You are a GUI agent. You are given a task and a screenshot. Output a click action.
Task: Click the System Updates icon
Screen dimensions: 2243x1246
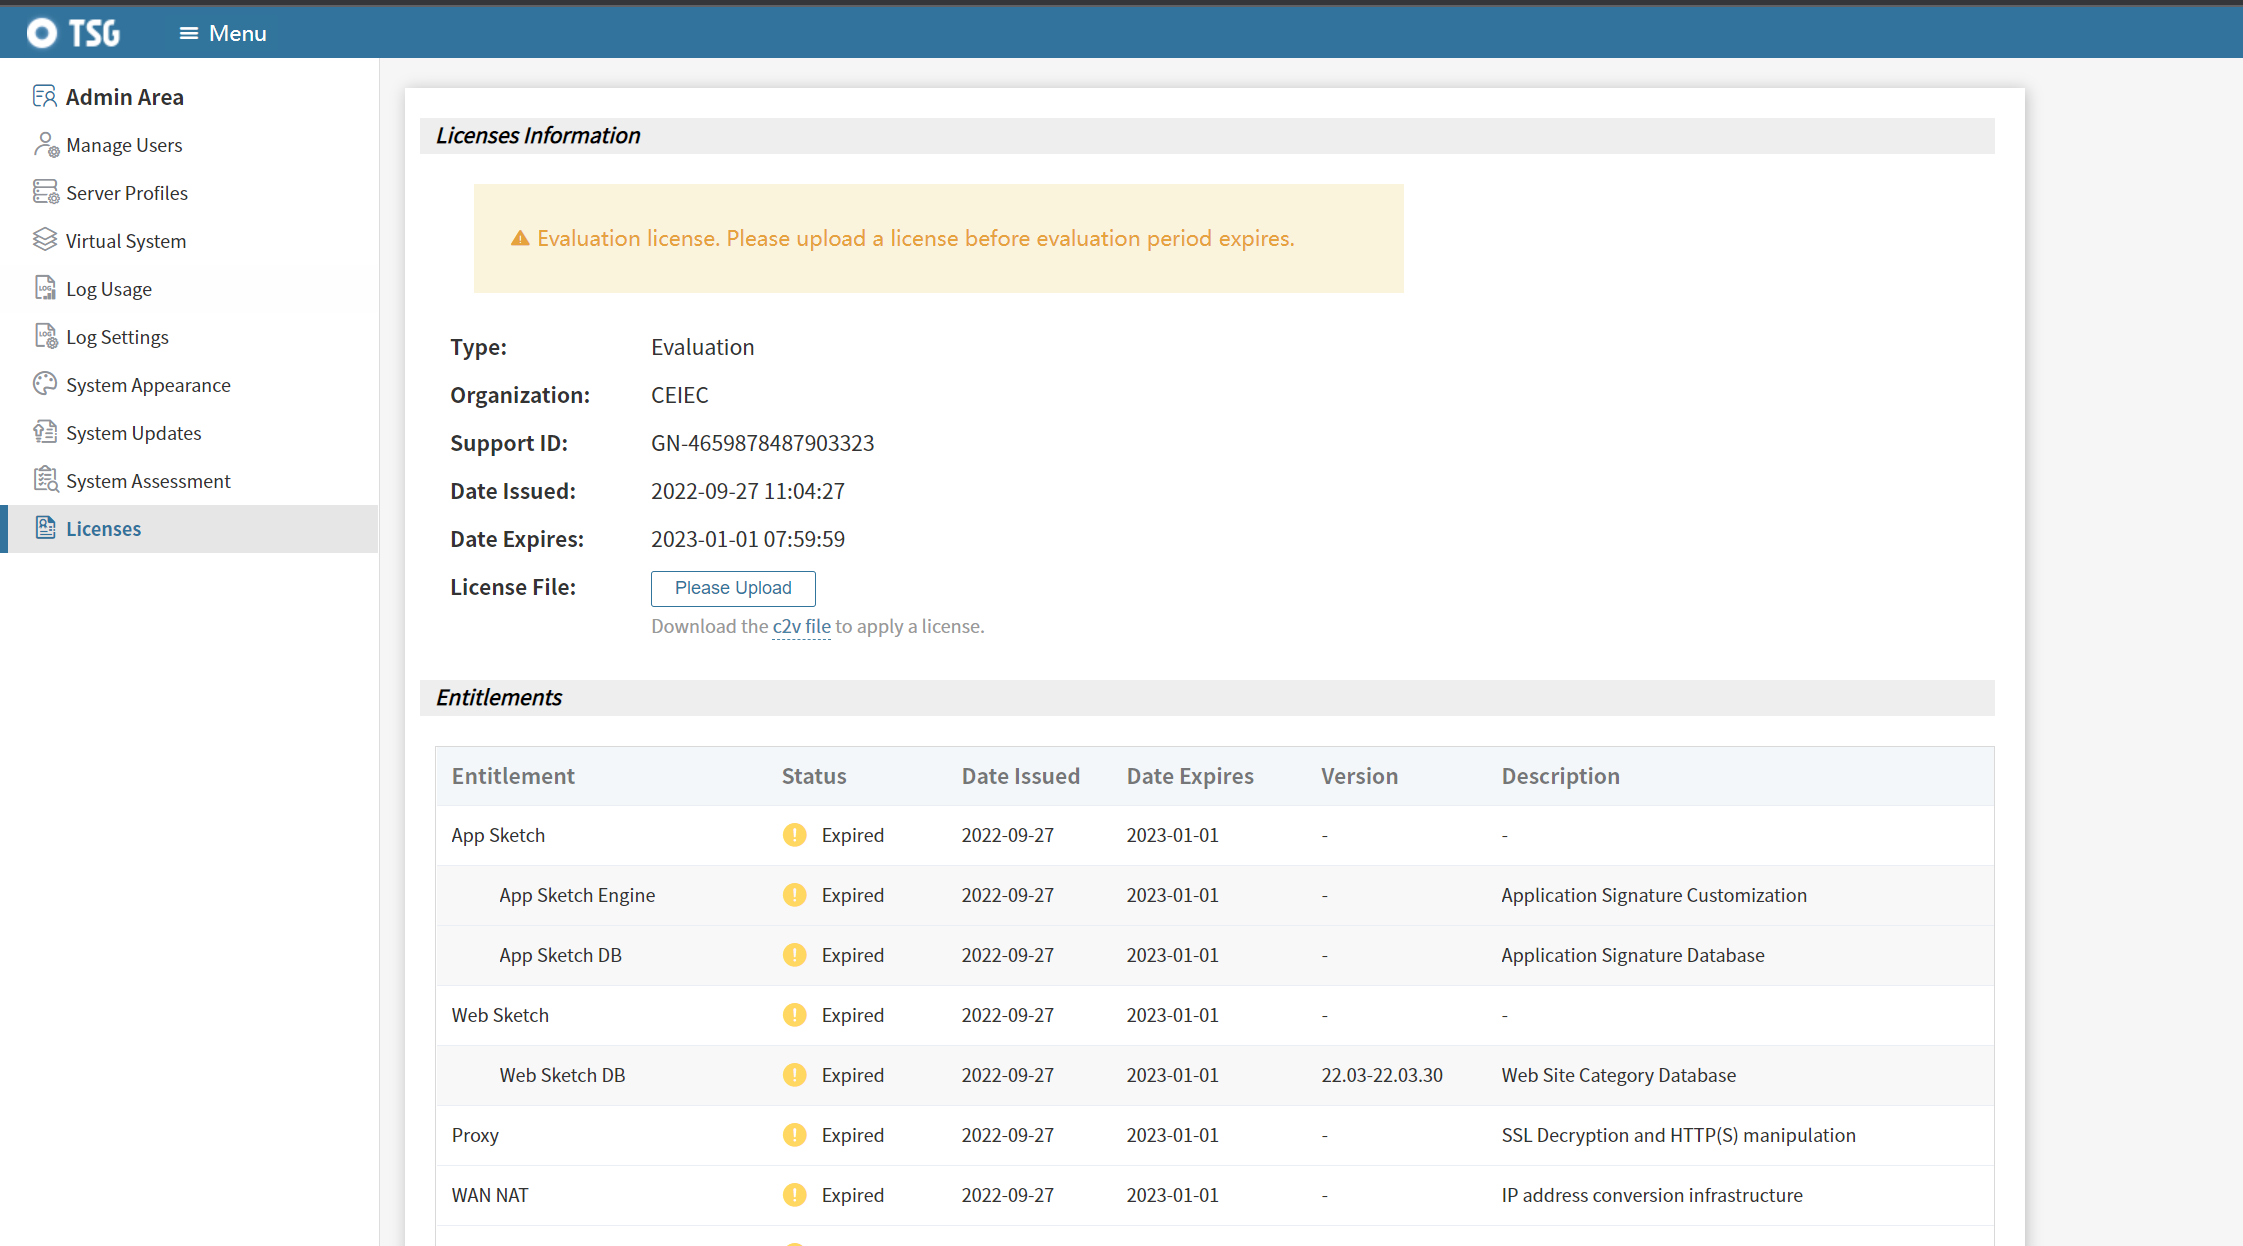(45, 432)
